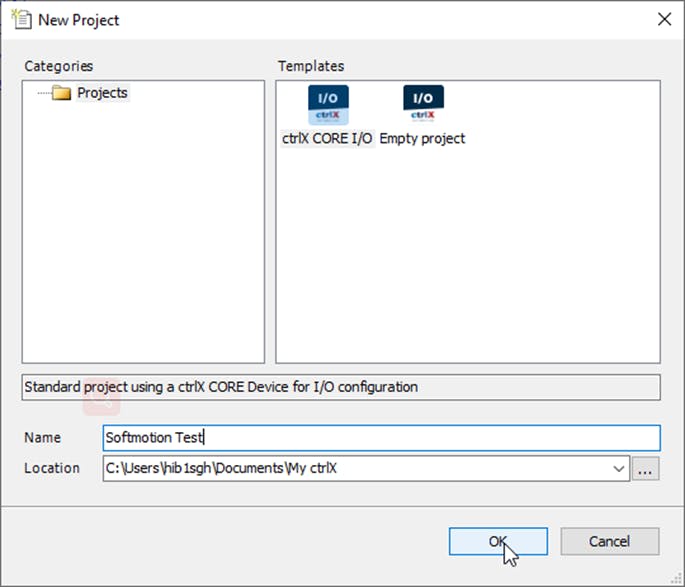The width and height of the screenshot is (685, 587).
Task: Click the Name field label
Action: click(x=42, y=438)
